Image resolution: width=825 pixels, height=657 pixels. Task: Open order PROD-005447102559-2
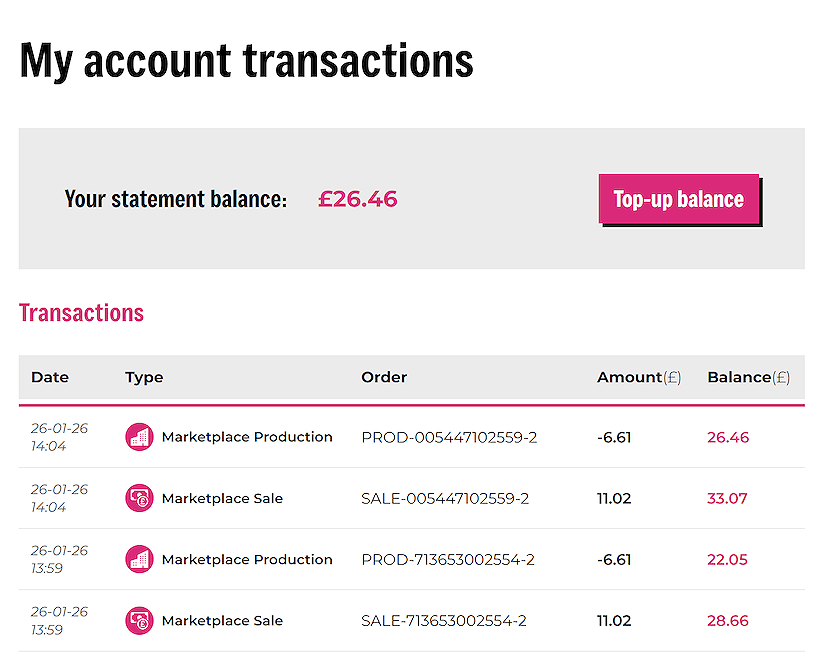449,437
